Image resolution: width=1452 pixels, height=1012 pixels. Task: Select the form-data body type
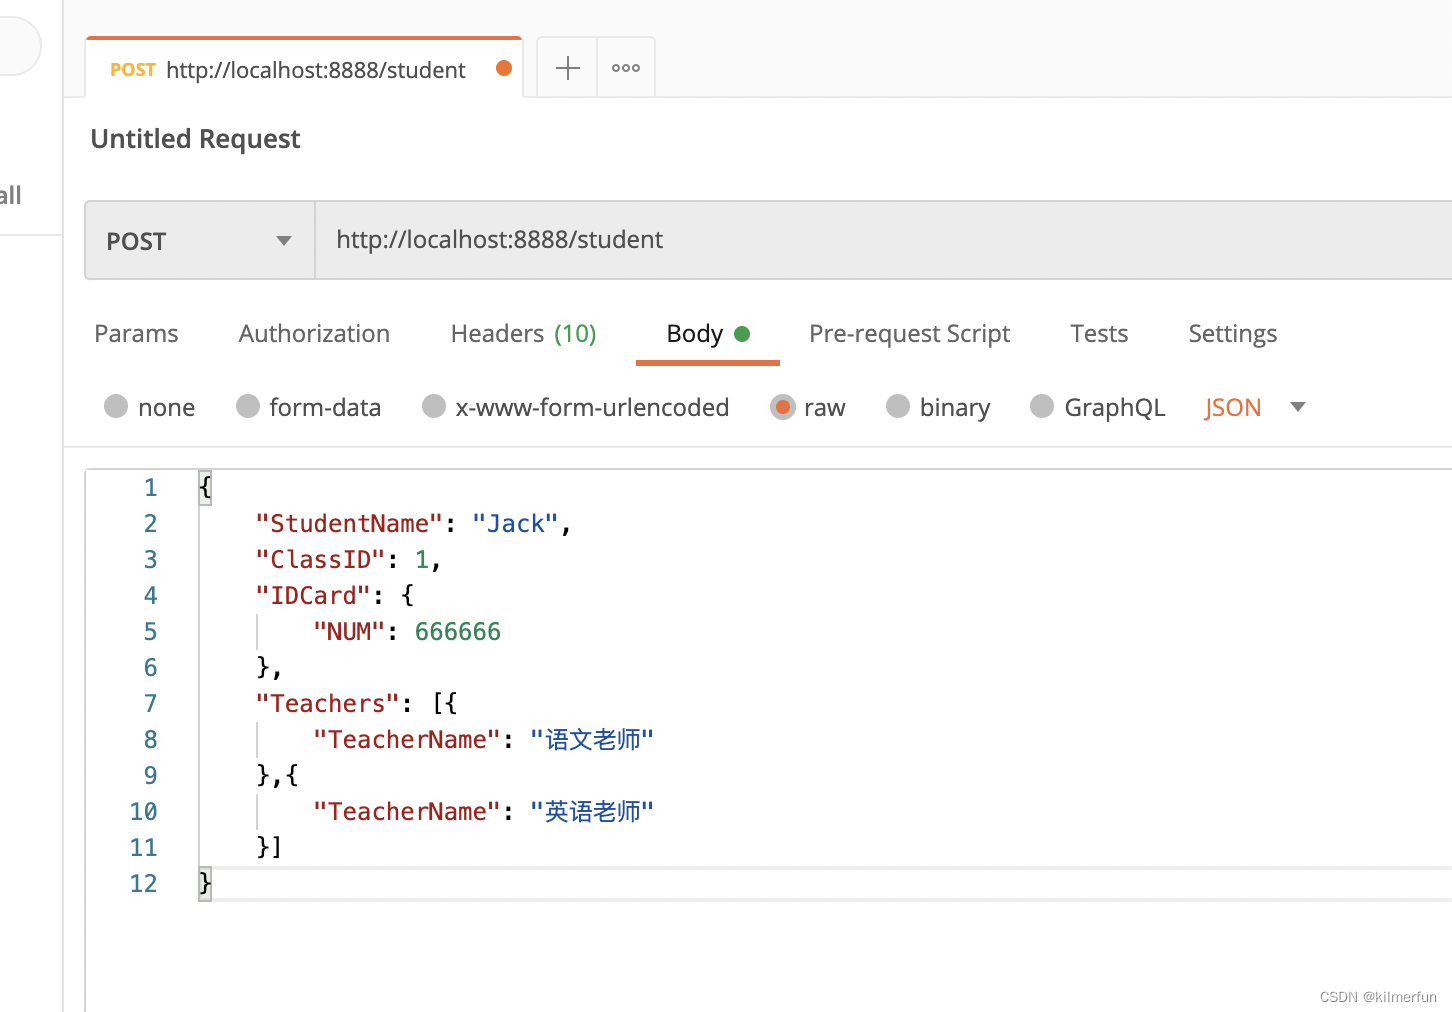click(x=309, y=407)
